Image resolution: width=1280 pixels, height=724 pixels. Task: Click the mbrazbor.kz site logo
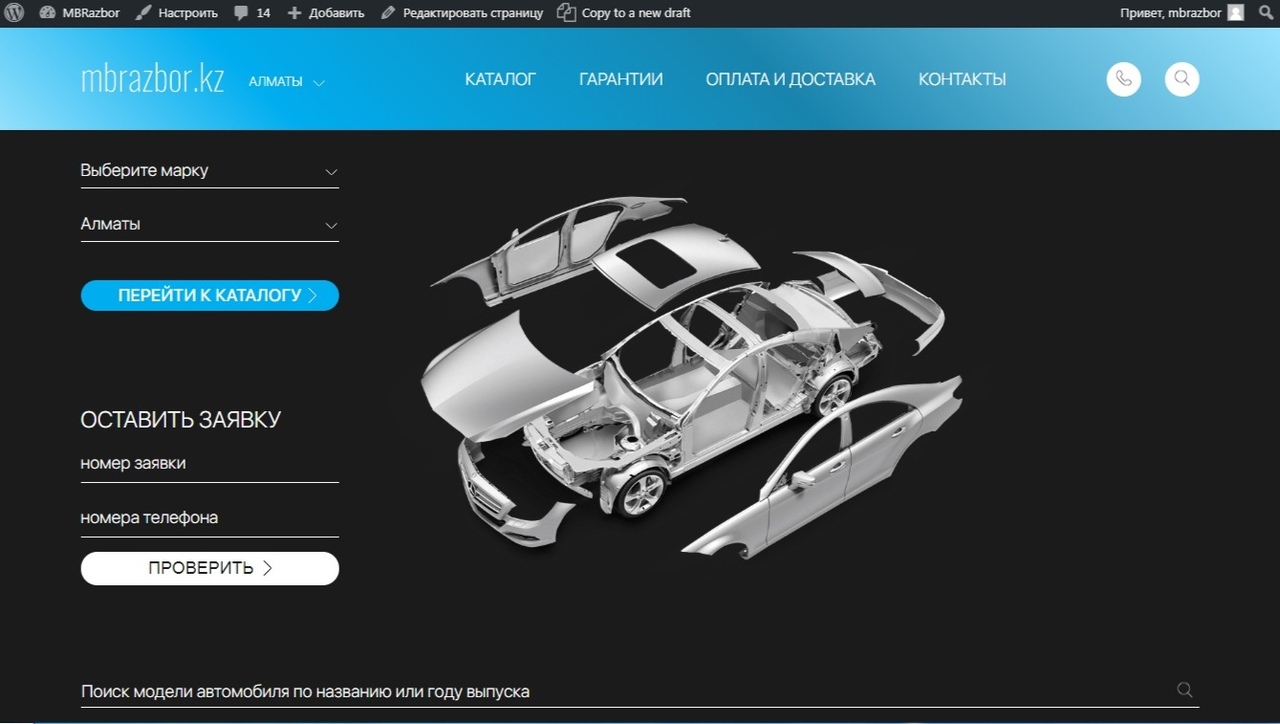(x=152, y=79)
